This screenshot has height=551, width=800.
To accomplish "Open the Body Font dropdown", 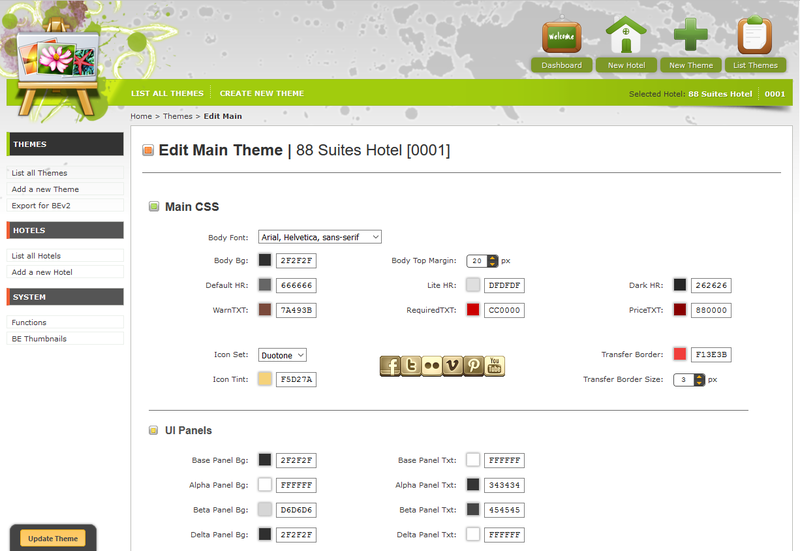I will pos(320,237).
